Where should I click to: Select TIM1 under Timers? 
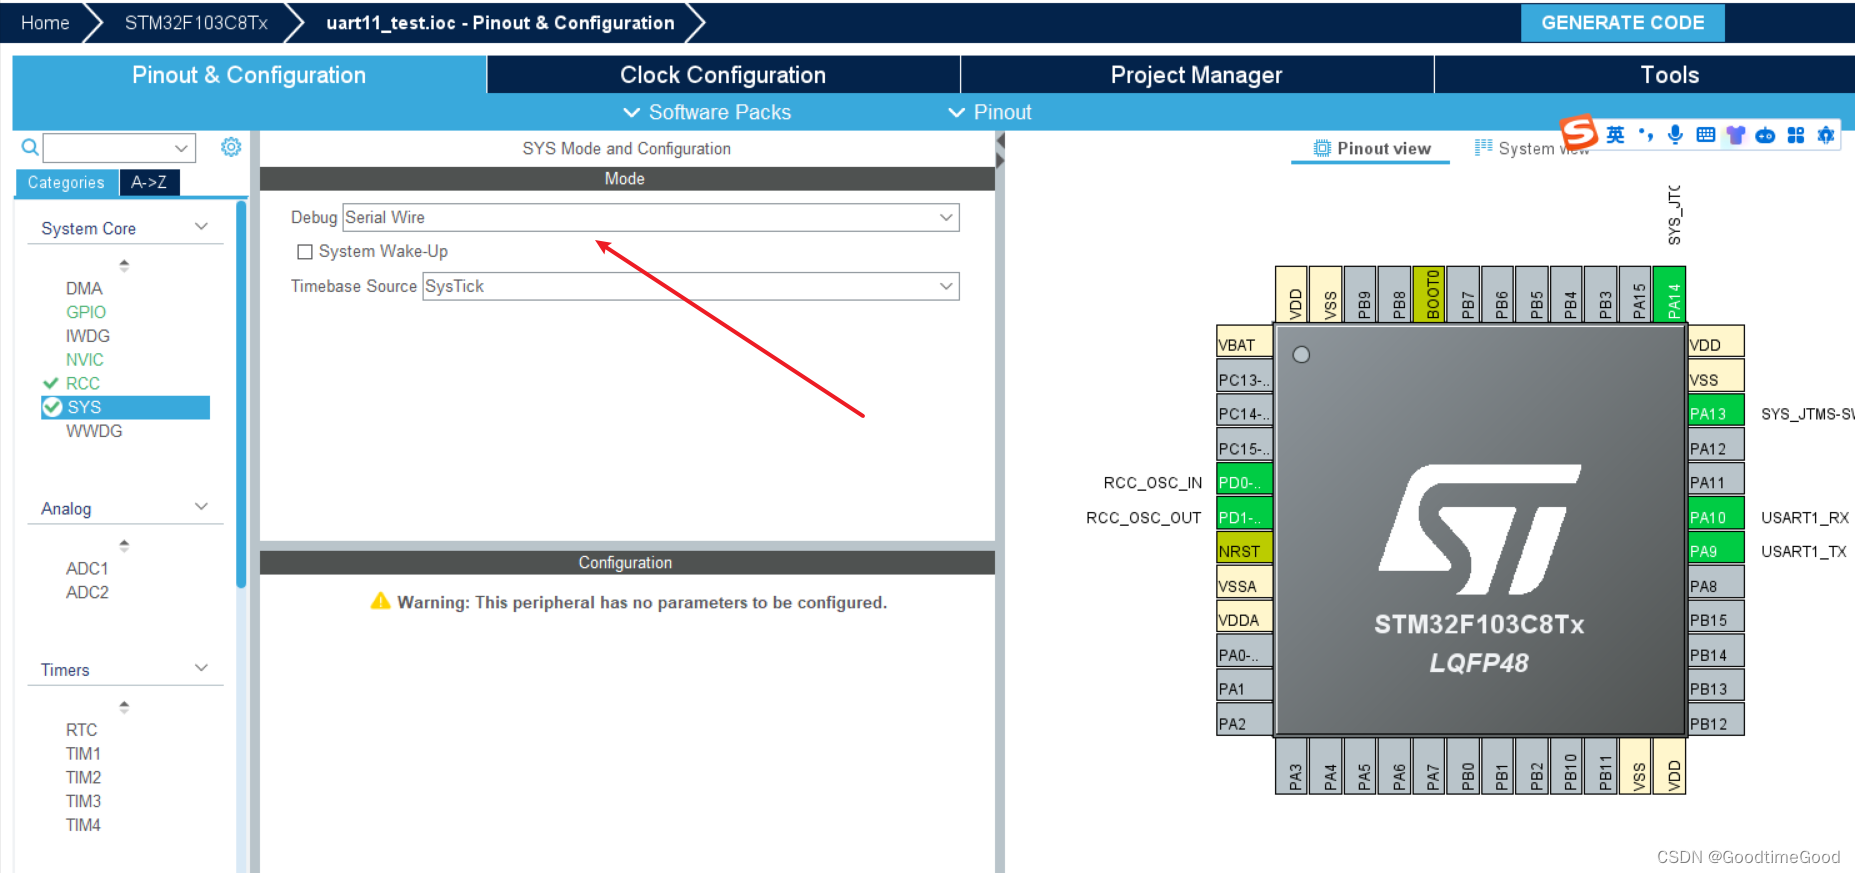tap(83, 754)
